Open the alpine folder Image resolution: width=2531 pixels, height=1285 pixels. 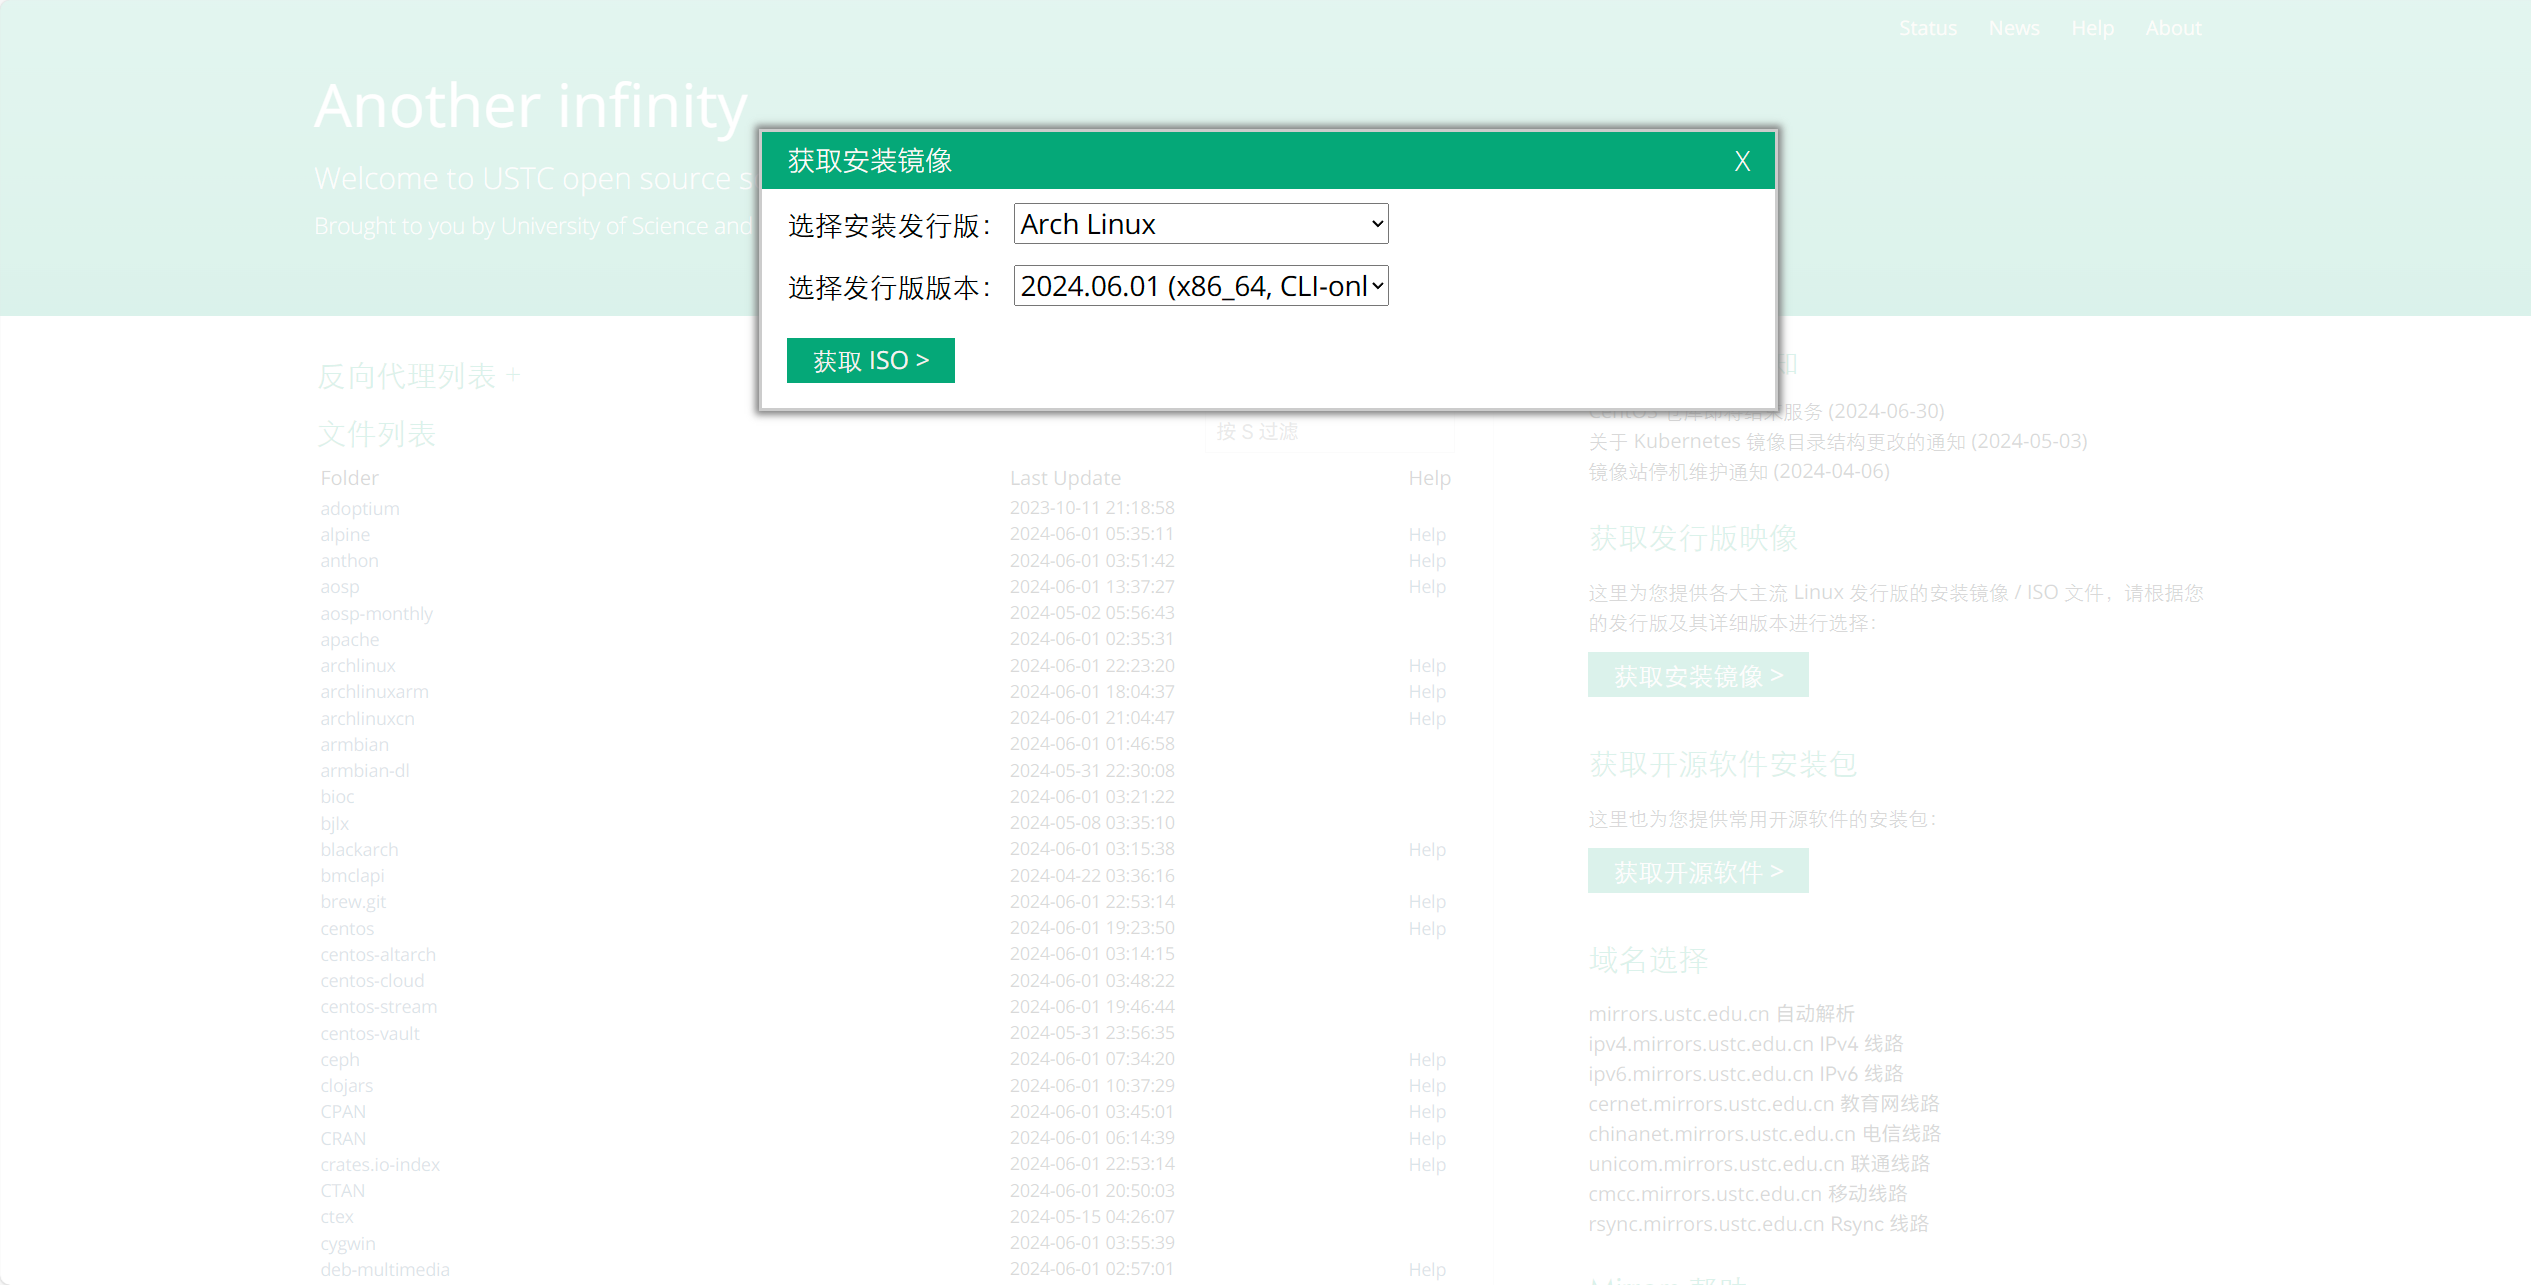pos(345,534)
